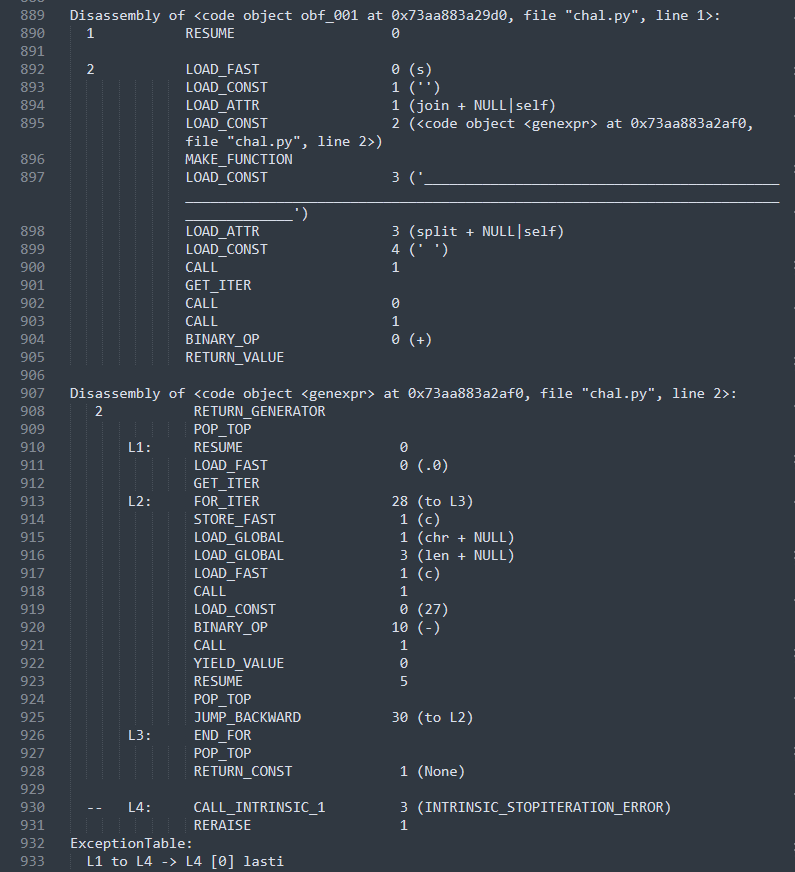Click the FOR_ITER instruction at label L2
The height and width of the screenshot is (872, 795).
(226, 502)
